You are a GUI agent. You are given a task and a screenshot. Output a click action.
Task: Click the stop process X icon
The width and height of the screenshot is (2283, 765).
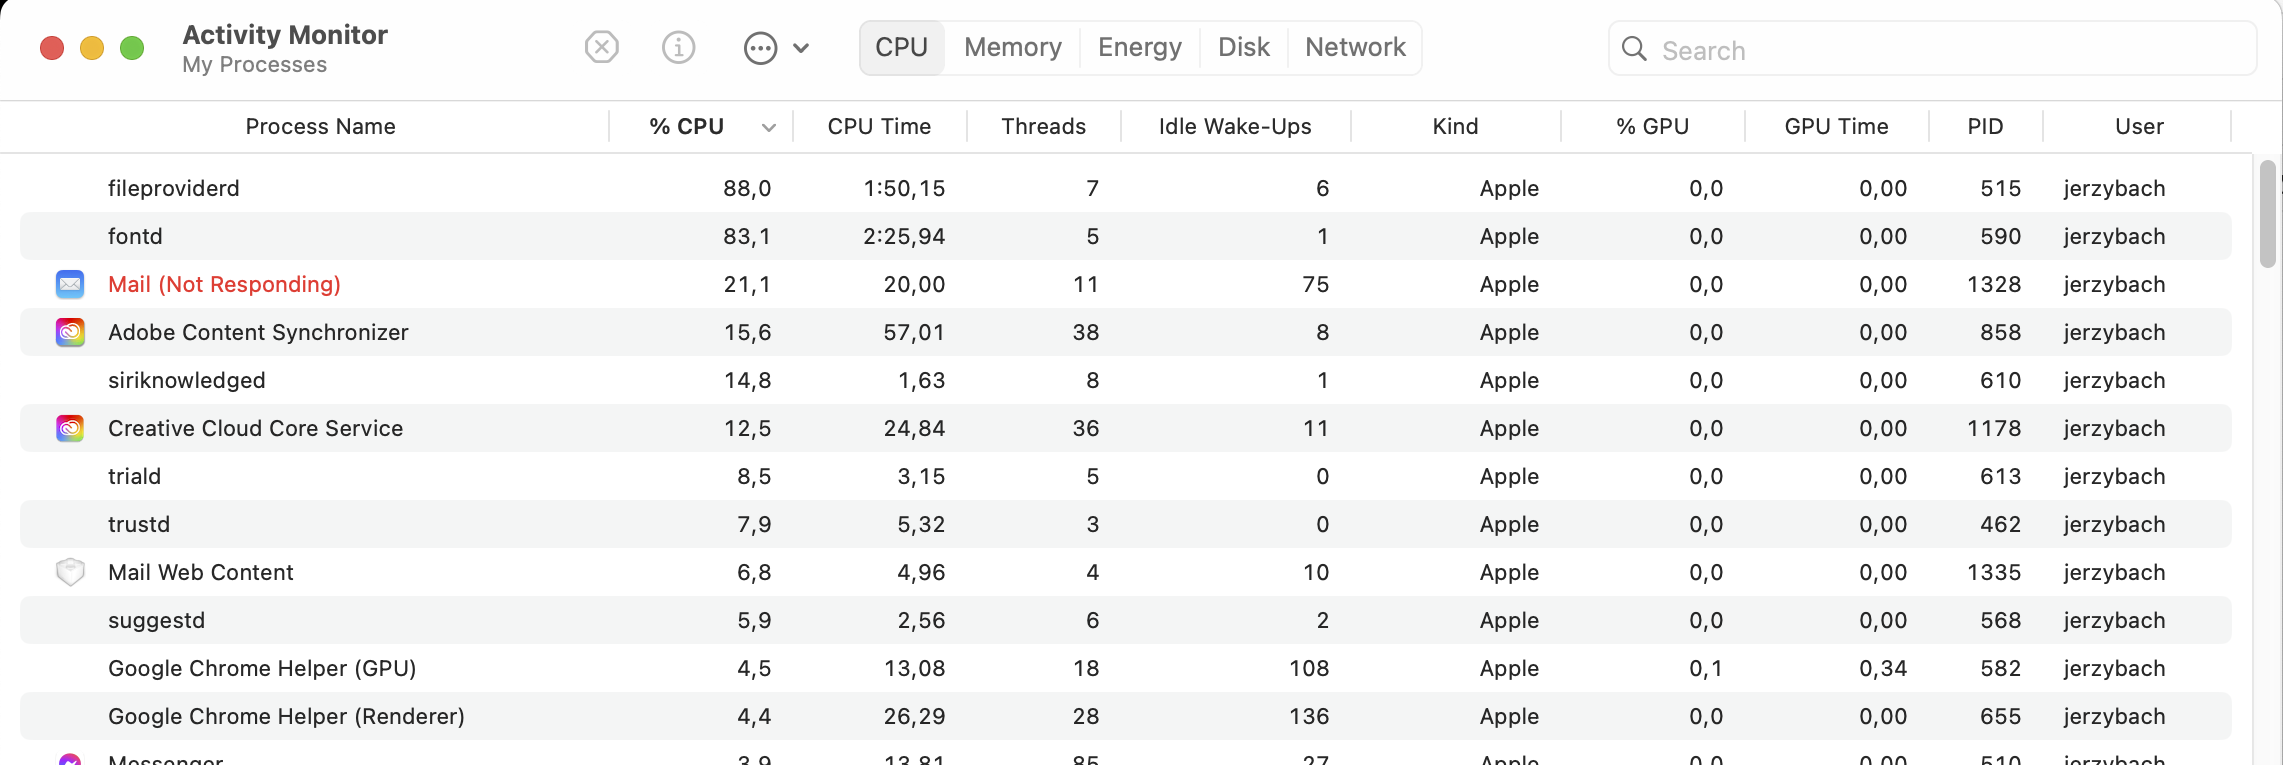(601, 47)
